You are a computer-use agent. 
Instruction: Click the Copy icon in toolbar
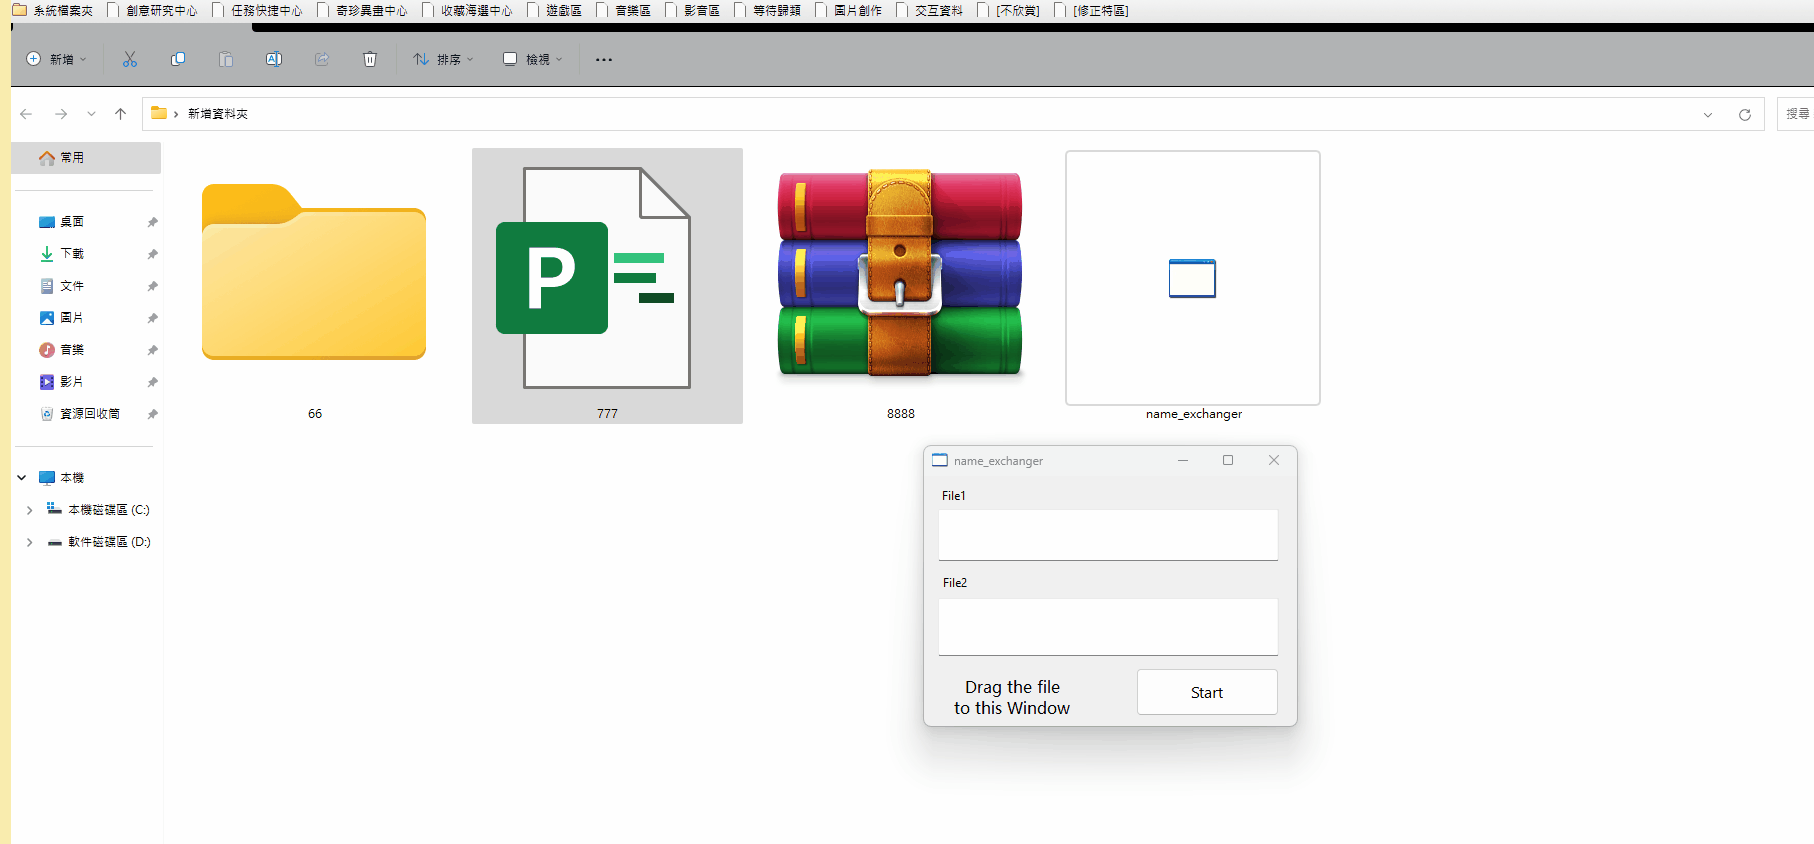coord(178,60)
